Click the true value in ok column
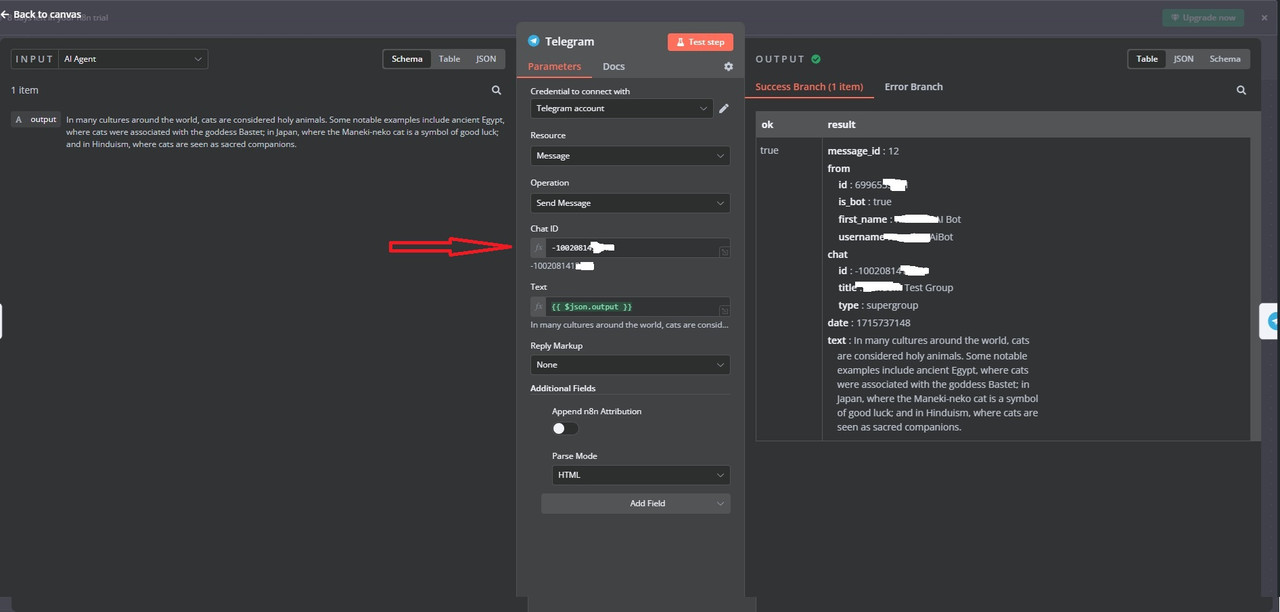 tap(769, 150)
